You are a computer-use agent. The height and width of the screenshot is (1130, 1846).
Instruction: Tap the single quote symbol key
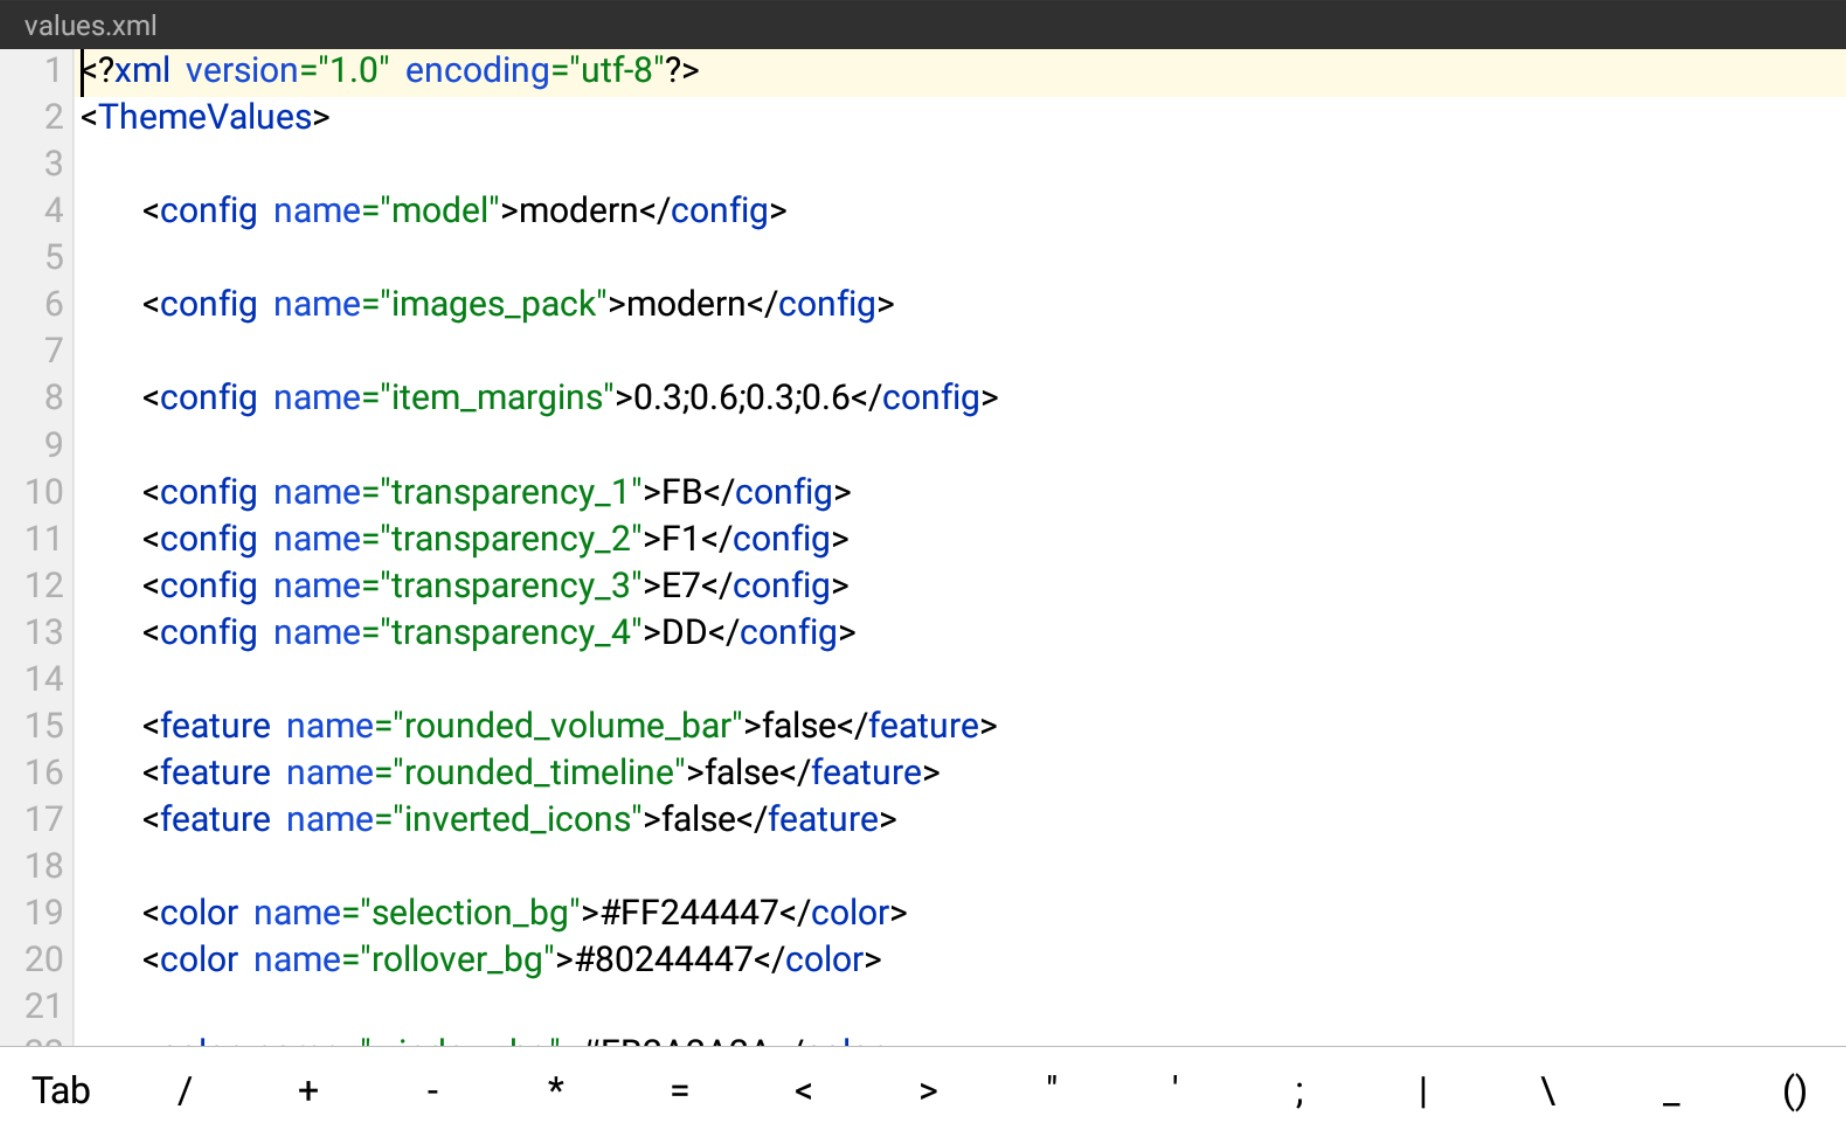pyautogui.click(x=1176, y=1090)
